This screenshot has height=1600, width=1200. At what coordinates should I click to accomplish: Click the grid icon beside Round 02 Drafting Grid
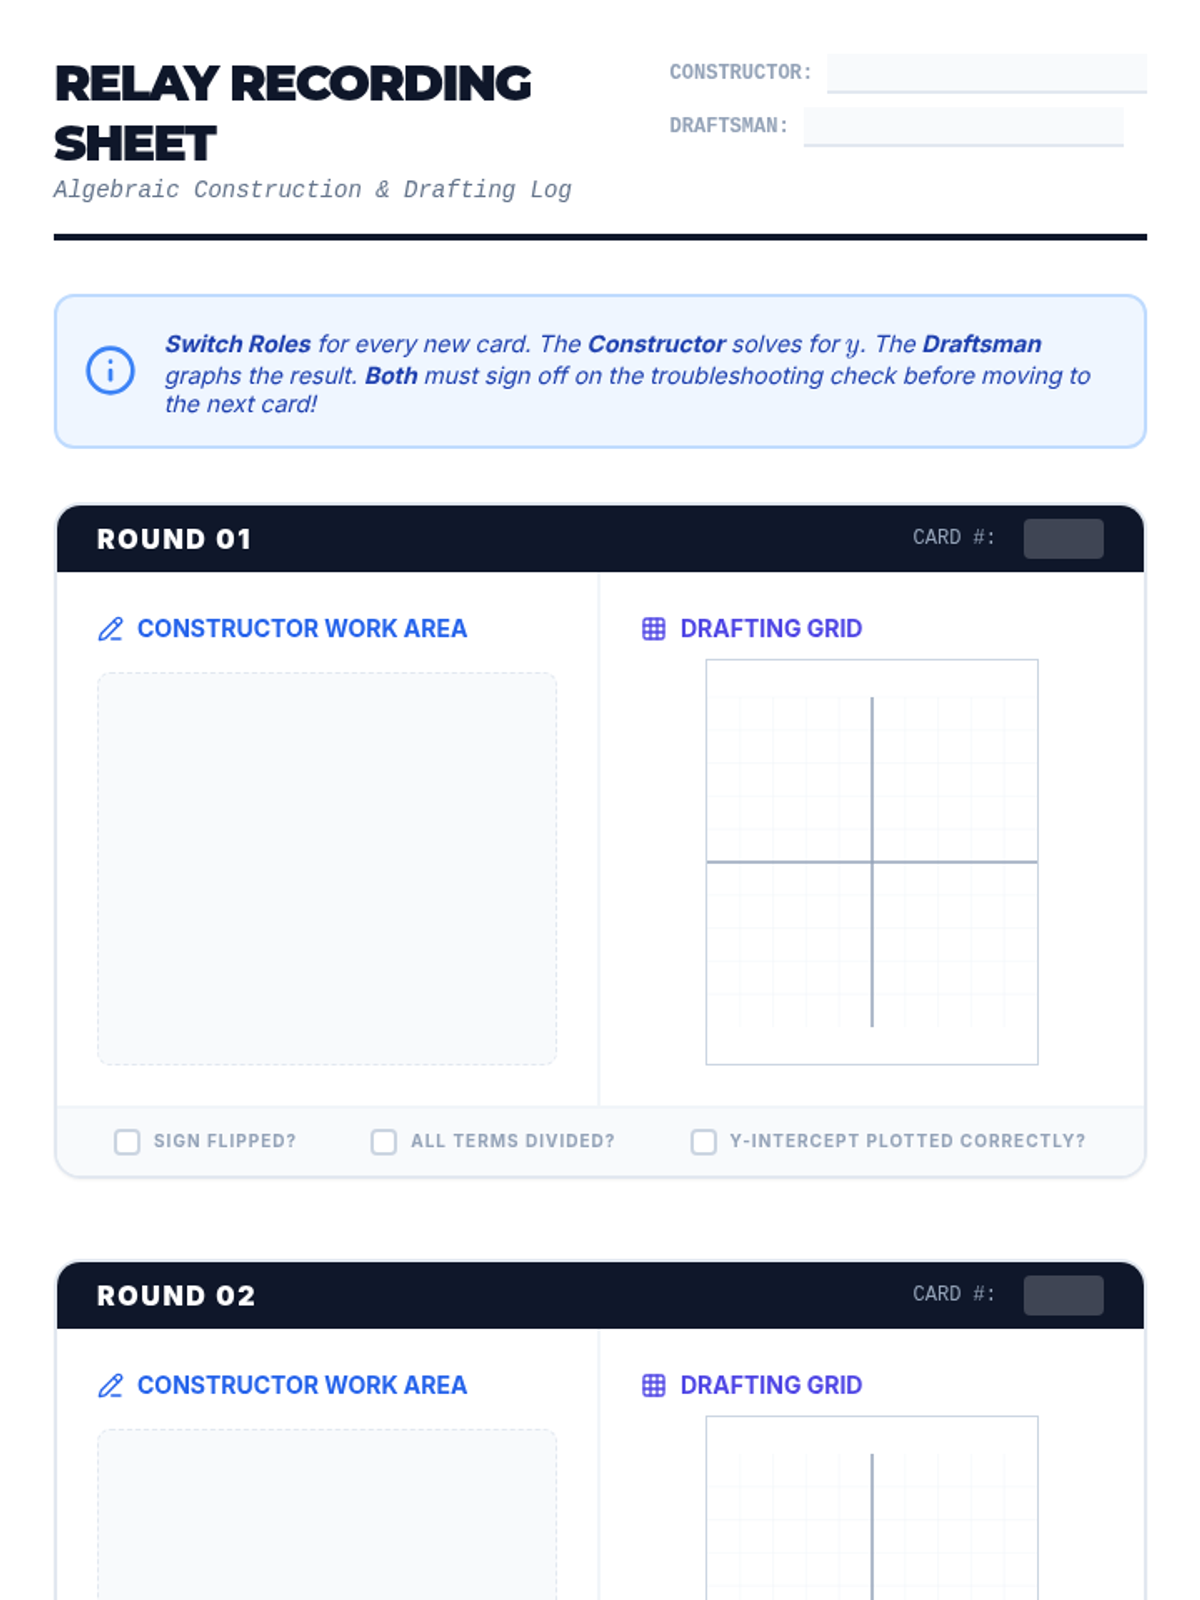(653, 1385)
